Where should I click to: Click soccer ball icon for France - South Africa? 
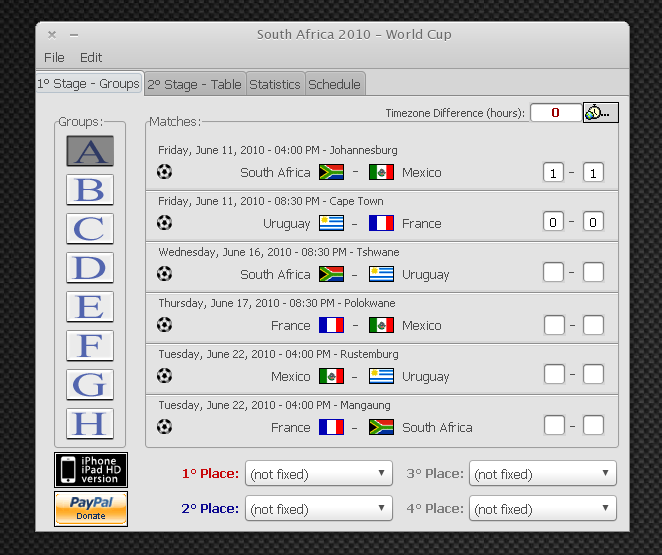pyautogui.click(x=164, y=427)
